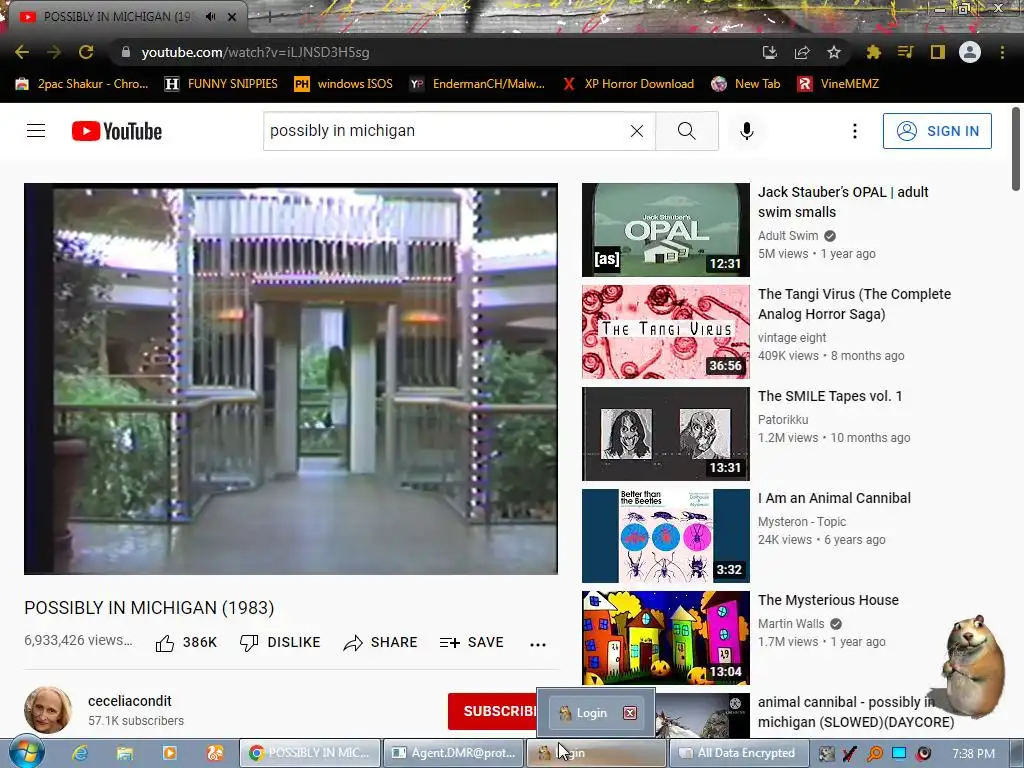The height and width of the screenshot is (768, 1024).
Task: Click the SIGN IN button
Action: point(937,131)
